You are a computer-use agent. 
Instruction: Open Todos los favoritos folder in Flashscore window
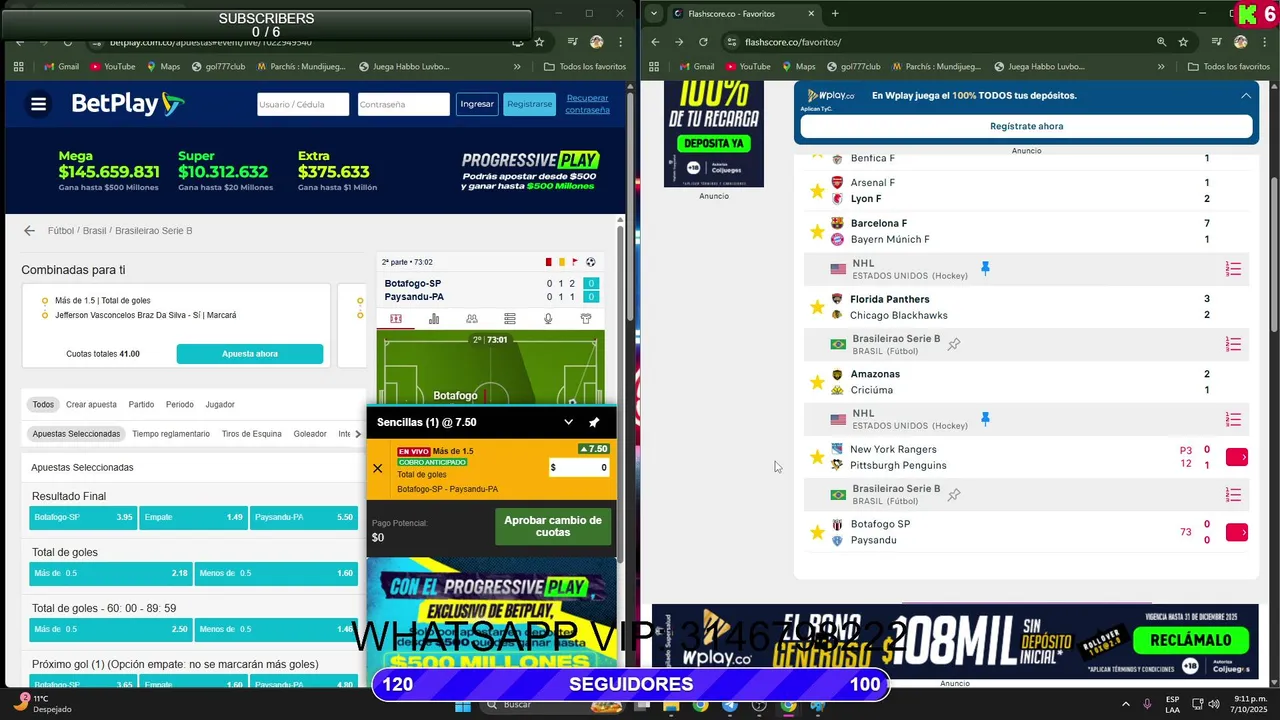pos(1229,67)
